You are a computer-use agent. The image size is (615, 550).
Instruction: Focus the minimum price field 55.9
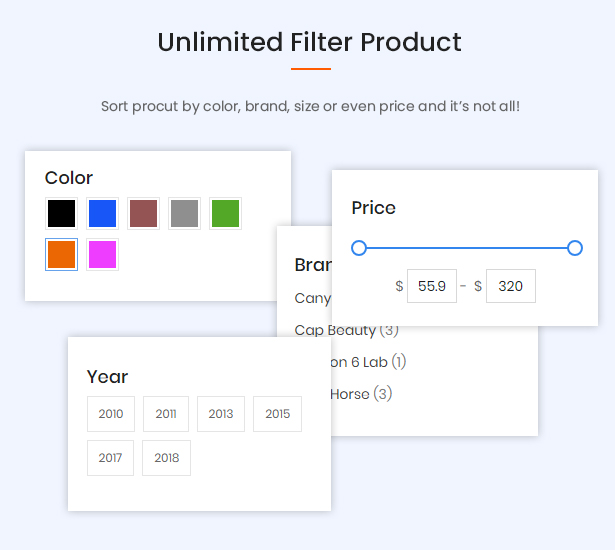pos(432,286)
